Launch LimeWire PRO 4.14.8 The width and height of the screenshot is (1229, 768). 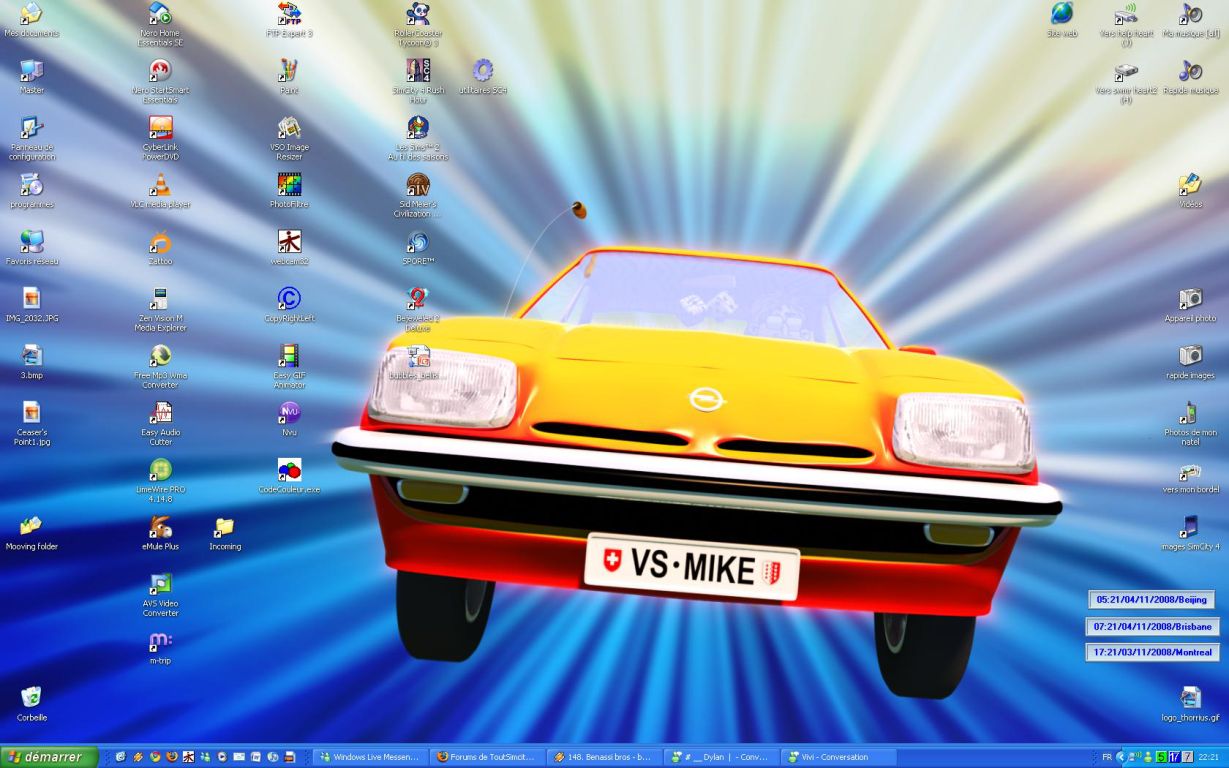[160, 470]
